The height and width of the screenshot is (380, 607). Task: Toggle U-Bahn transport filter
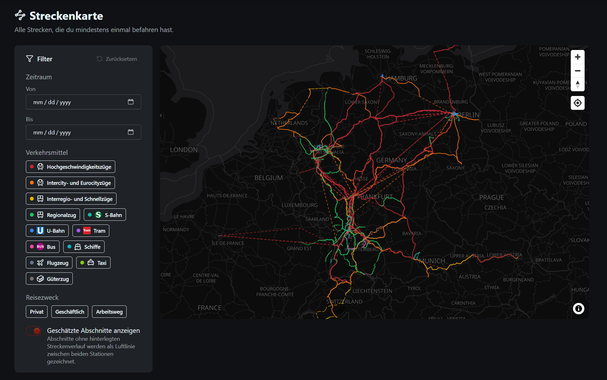point(47,231)
